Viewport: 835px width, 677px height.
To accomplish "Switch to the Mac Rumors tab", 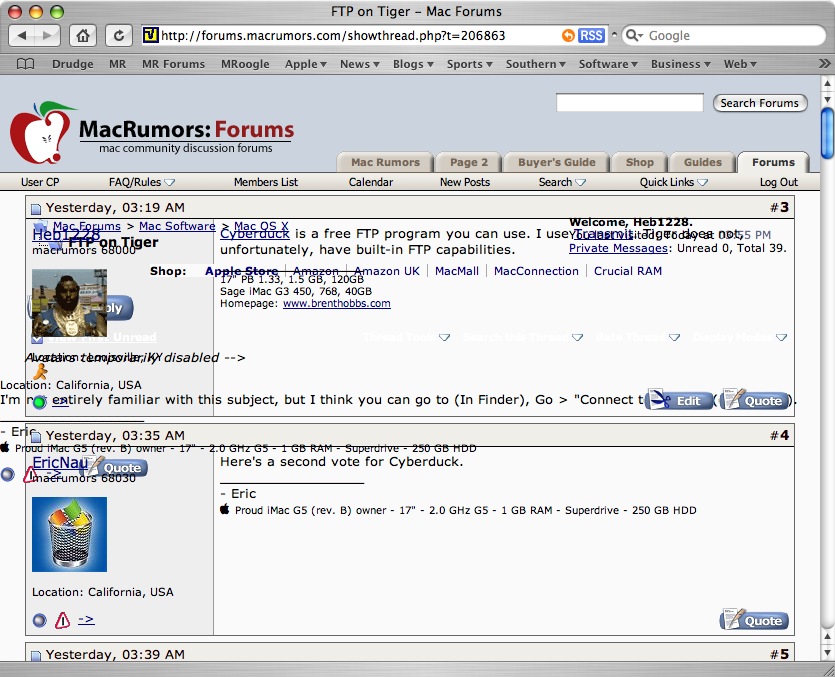I will (385, 162).
